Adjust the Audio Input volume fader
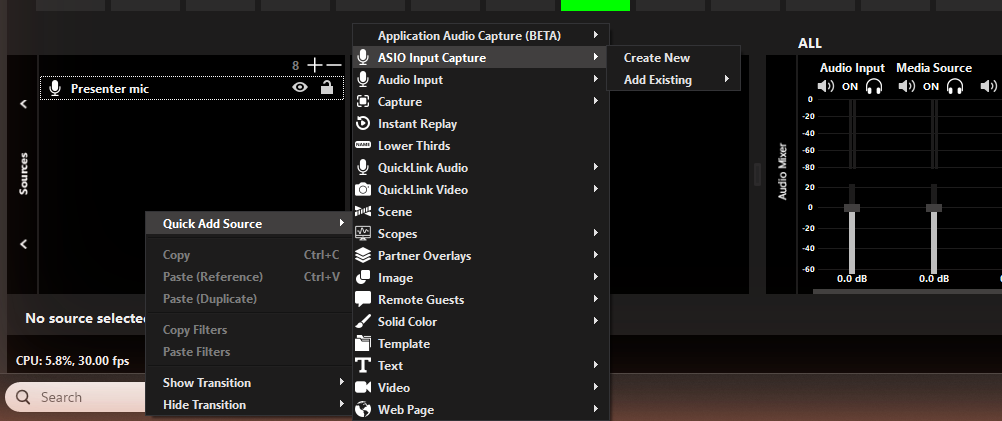Screen dimensions: 1002x421 pos(852,208)
